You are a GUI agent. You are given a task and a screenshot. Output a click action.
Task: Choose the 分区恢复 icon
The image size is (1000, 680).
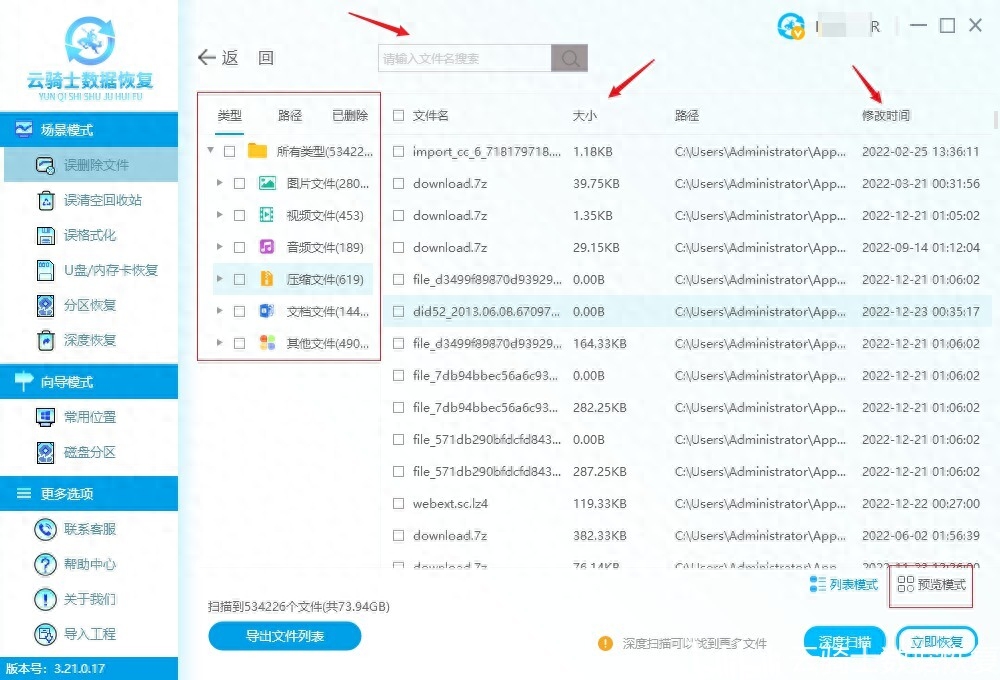click(45, 305)
